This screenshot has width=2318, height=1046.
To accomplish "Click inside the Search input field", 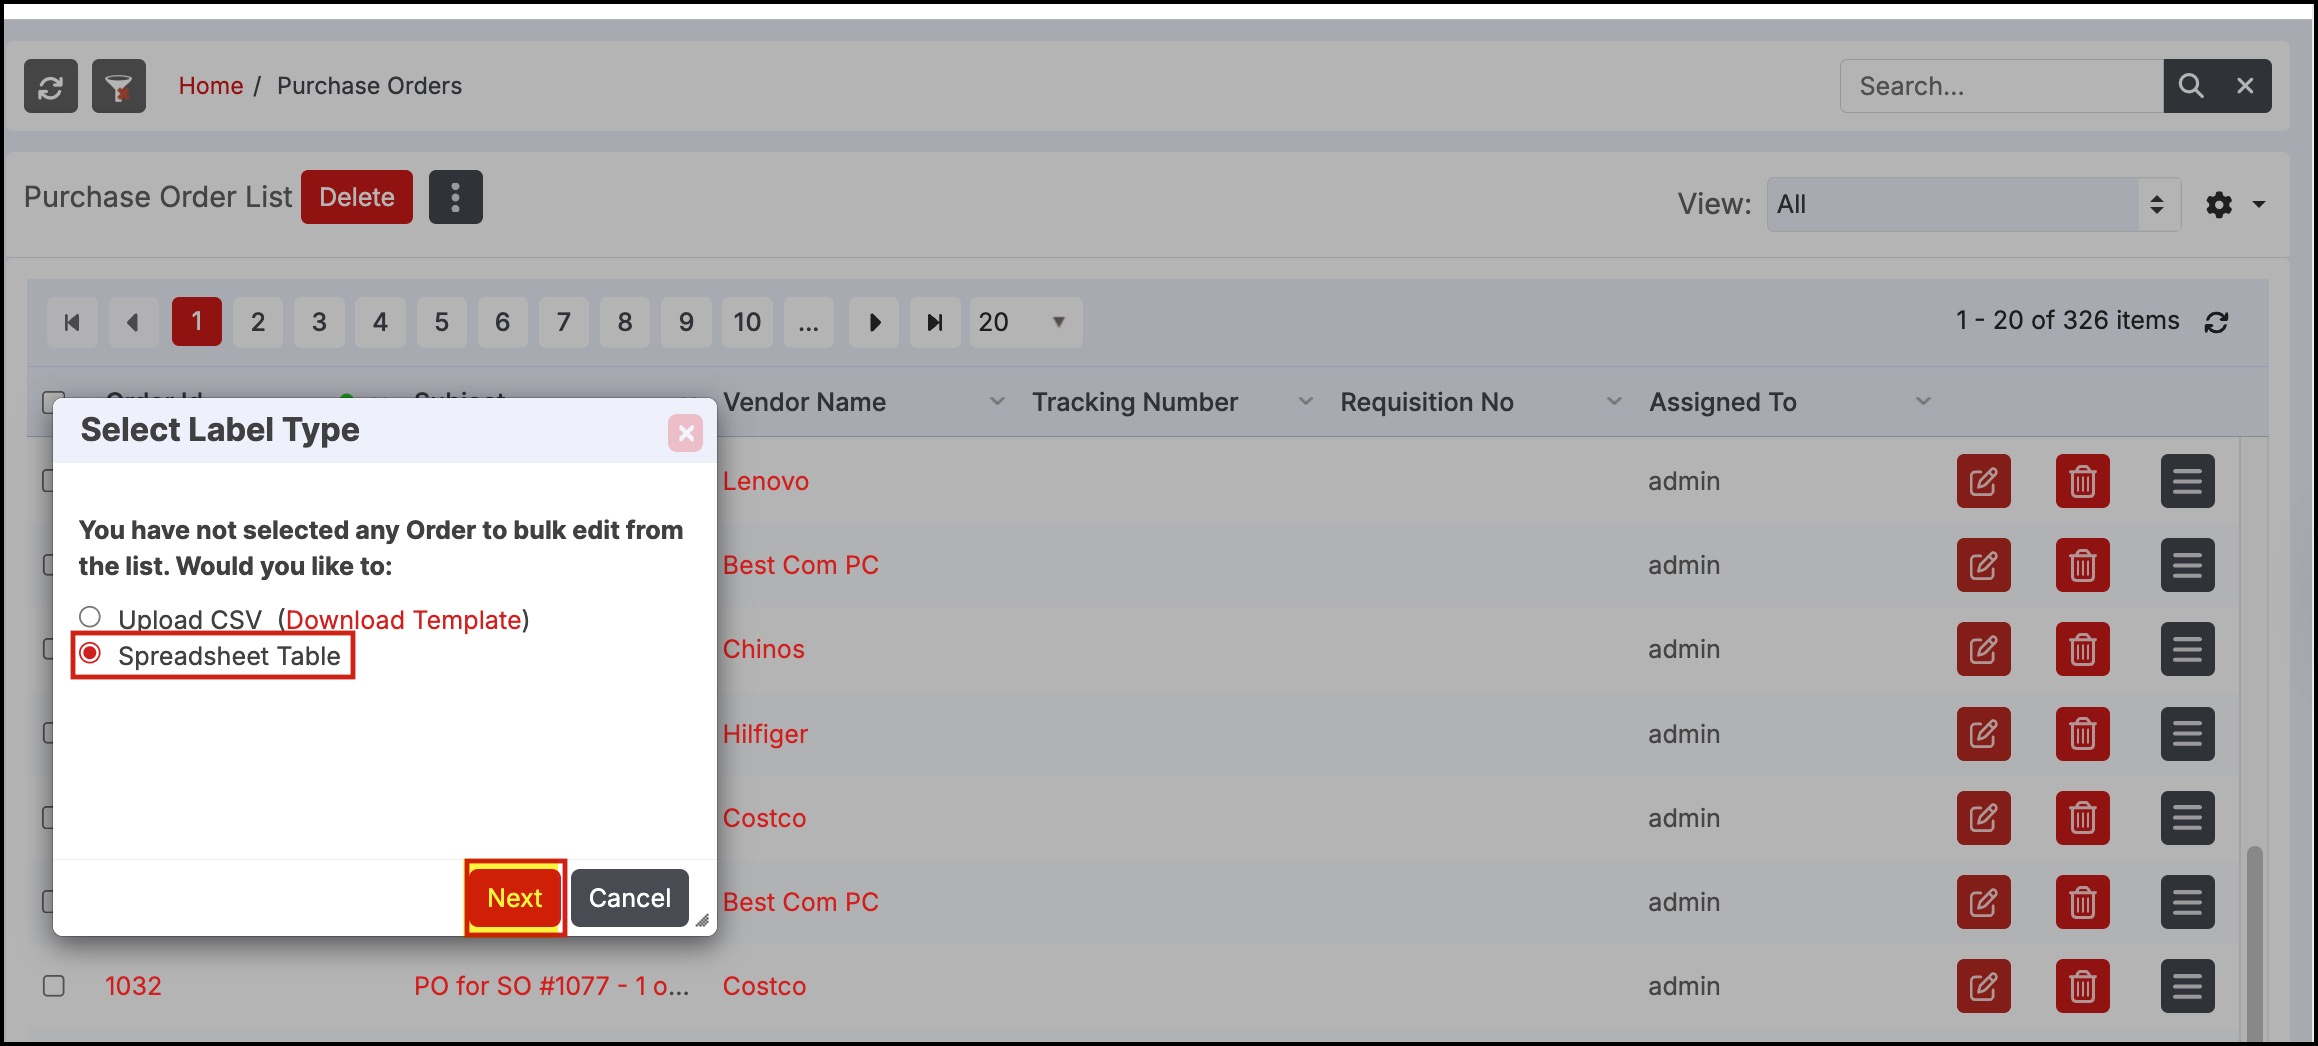I will click(x=2002, y=86).
